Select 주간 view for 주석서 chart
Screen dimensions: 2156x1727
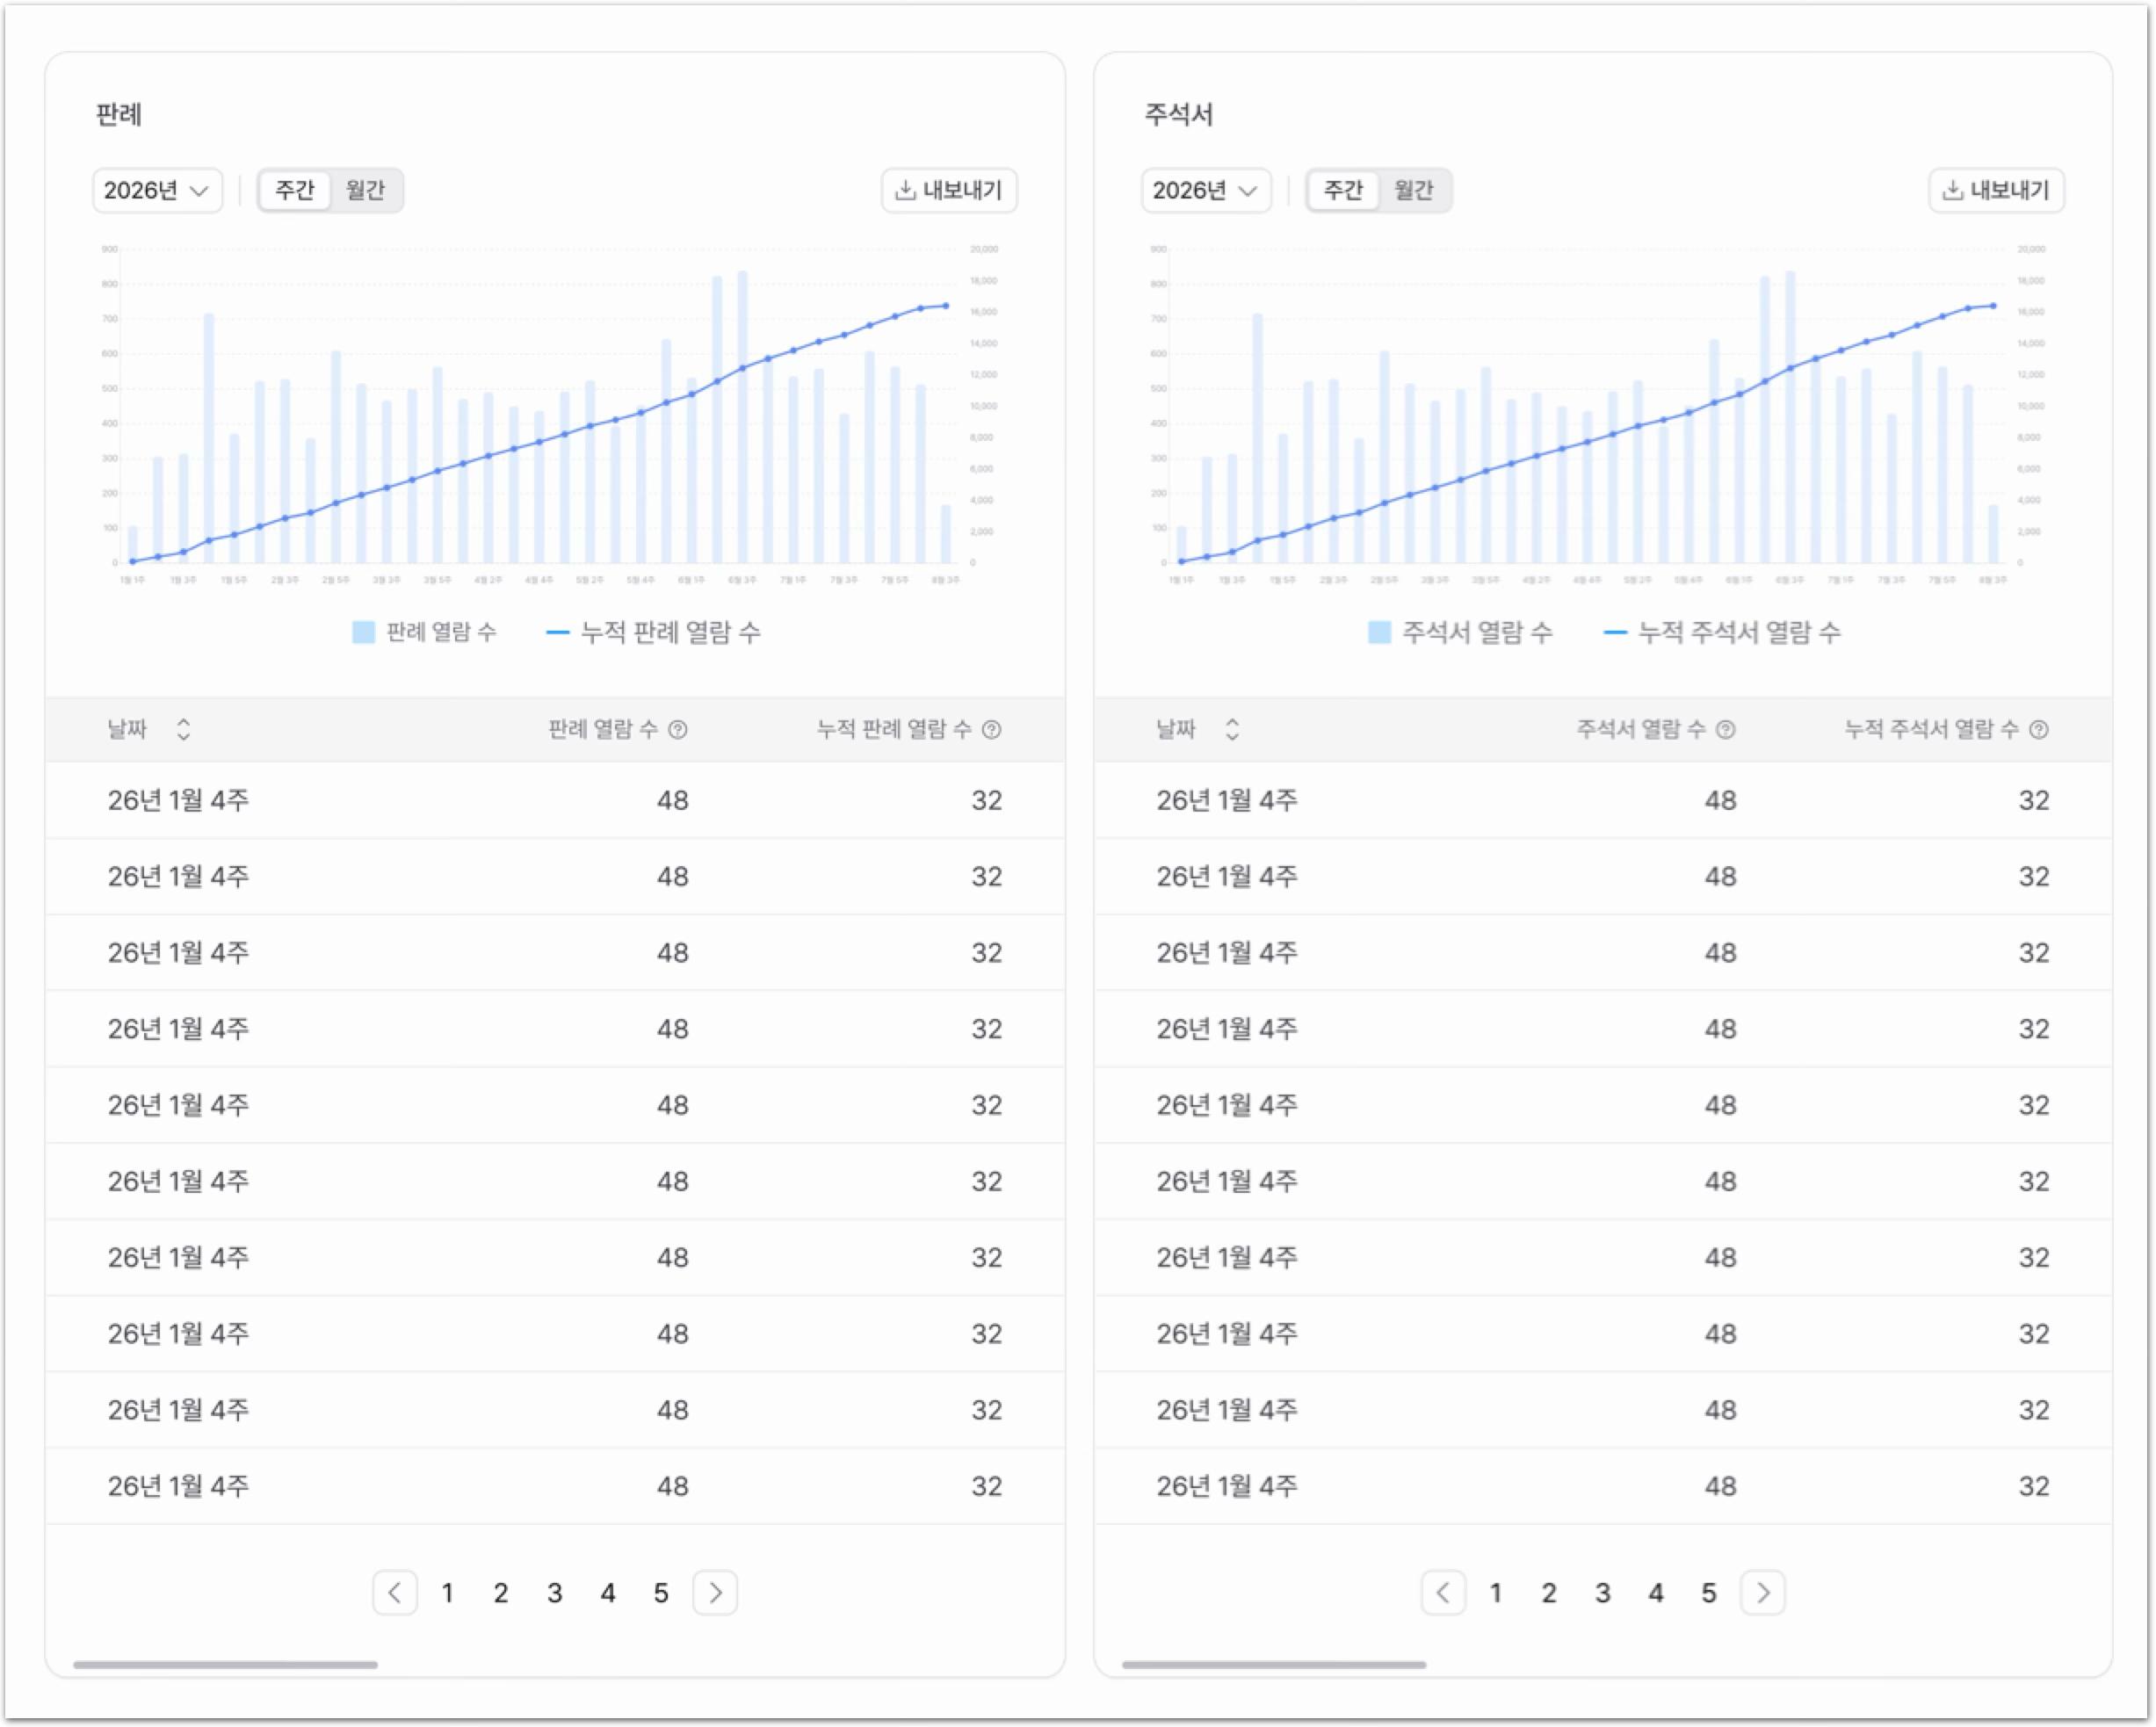click(x=1342, y=190)
